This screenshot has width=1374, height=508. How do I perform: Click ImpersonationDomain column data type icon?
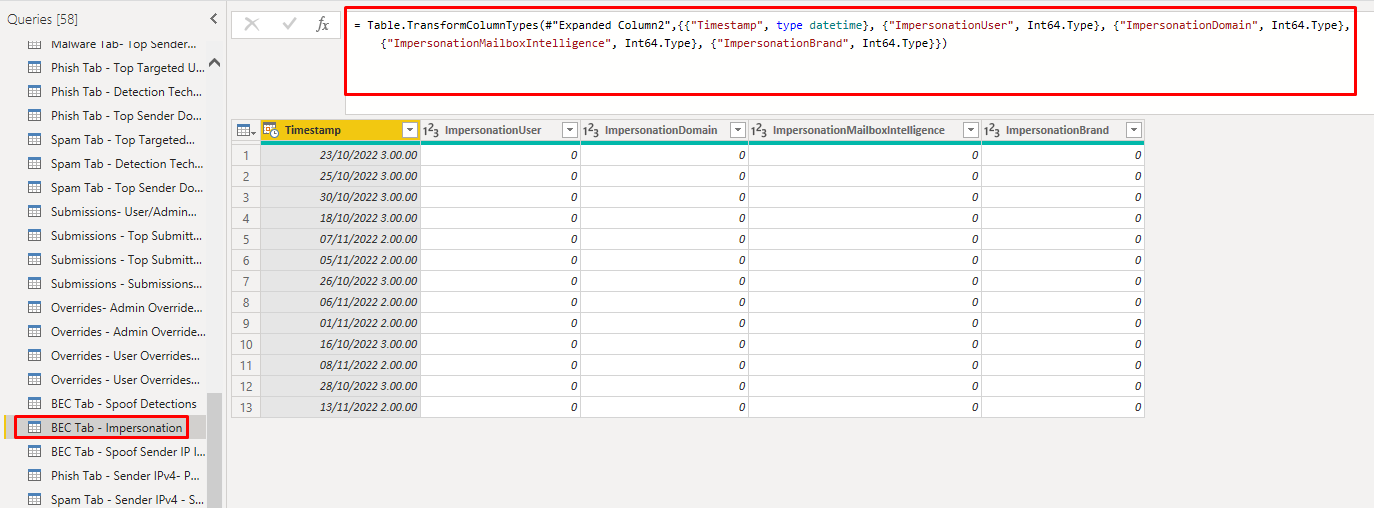pyautogui.click(x=591, y=130)
